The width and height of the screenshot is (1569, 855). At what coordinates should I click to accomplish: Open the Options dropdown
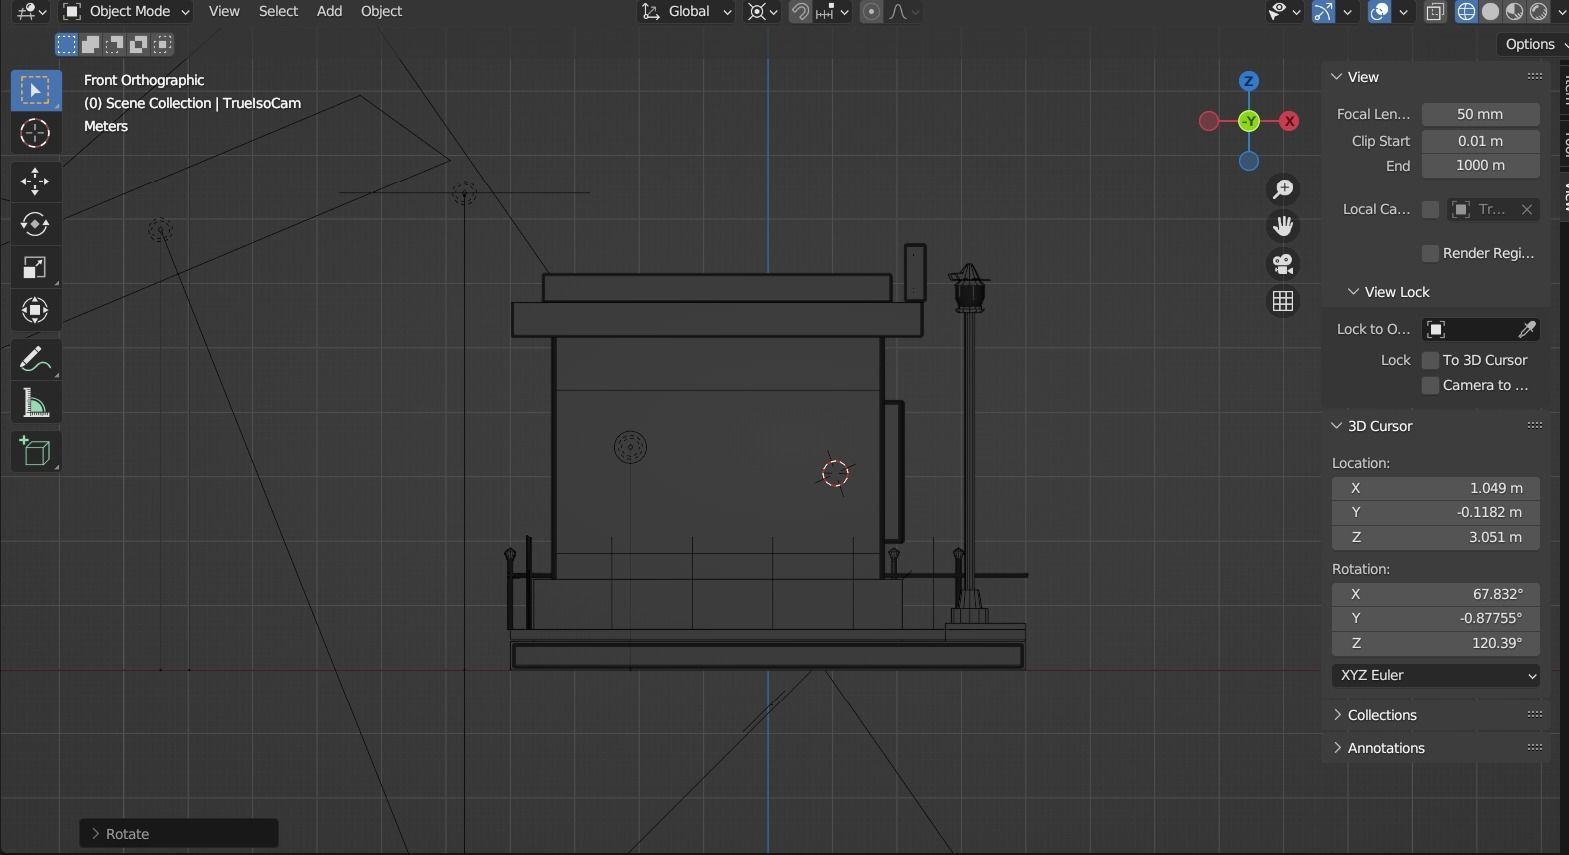[1535, 44]
